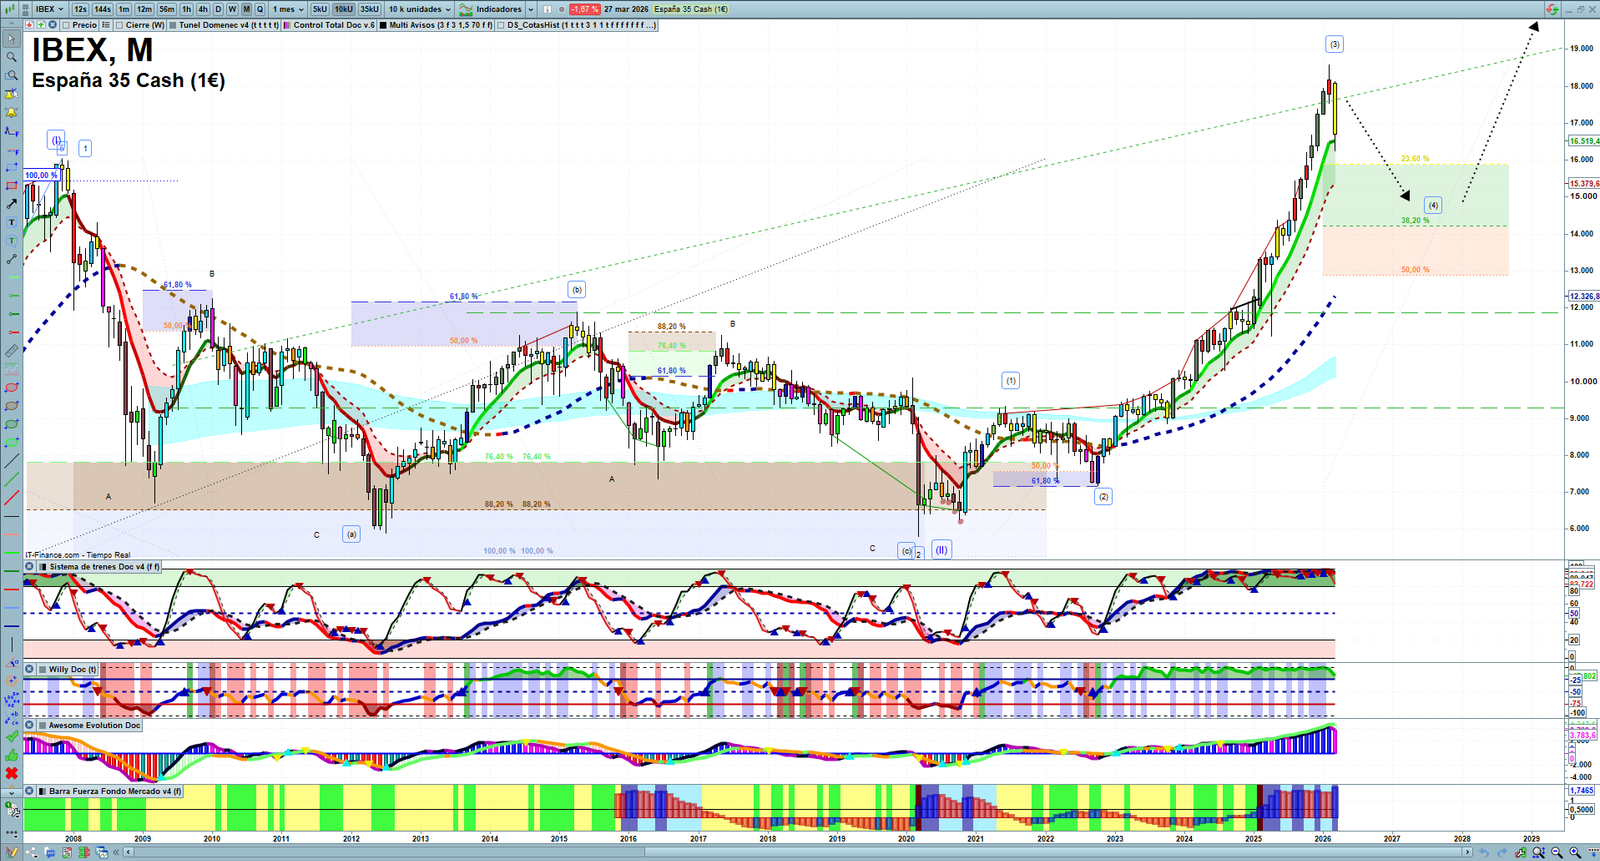Image resolution: width=1600 pixels, height=861 pixels.
Task: Expand the 1 mes period dropdown
Action: click(290, 9)
